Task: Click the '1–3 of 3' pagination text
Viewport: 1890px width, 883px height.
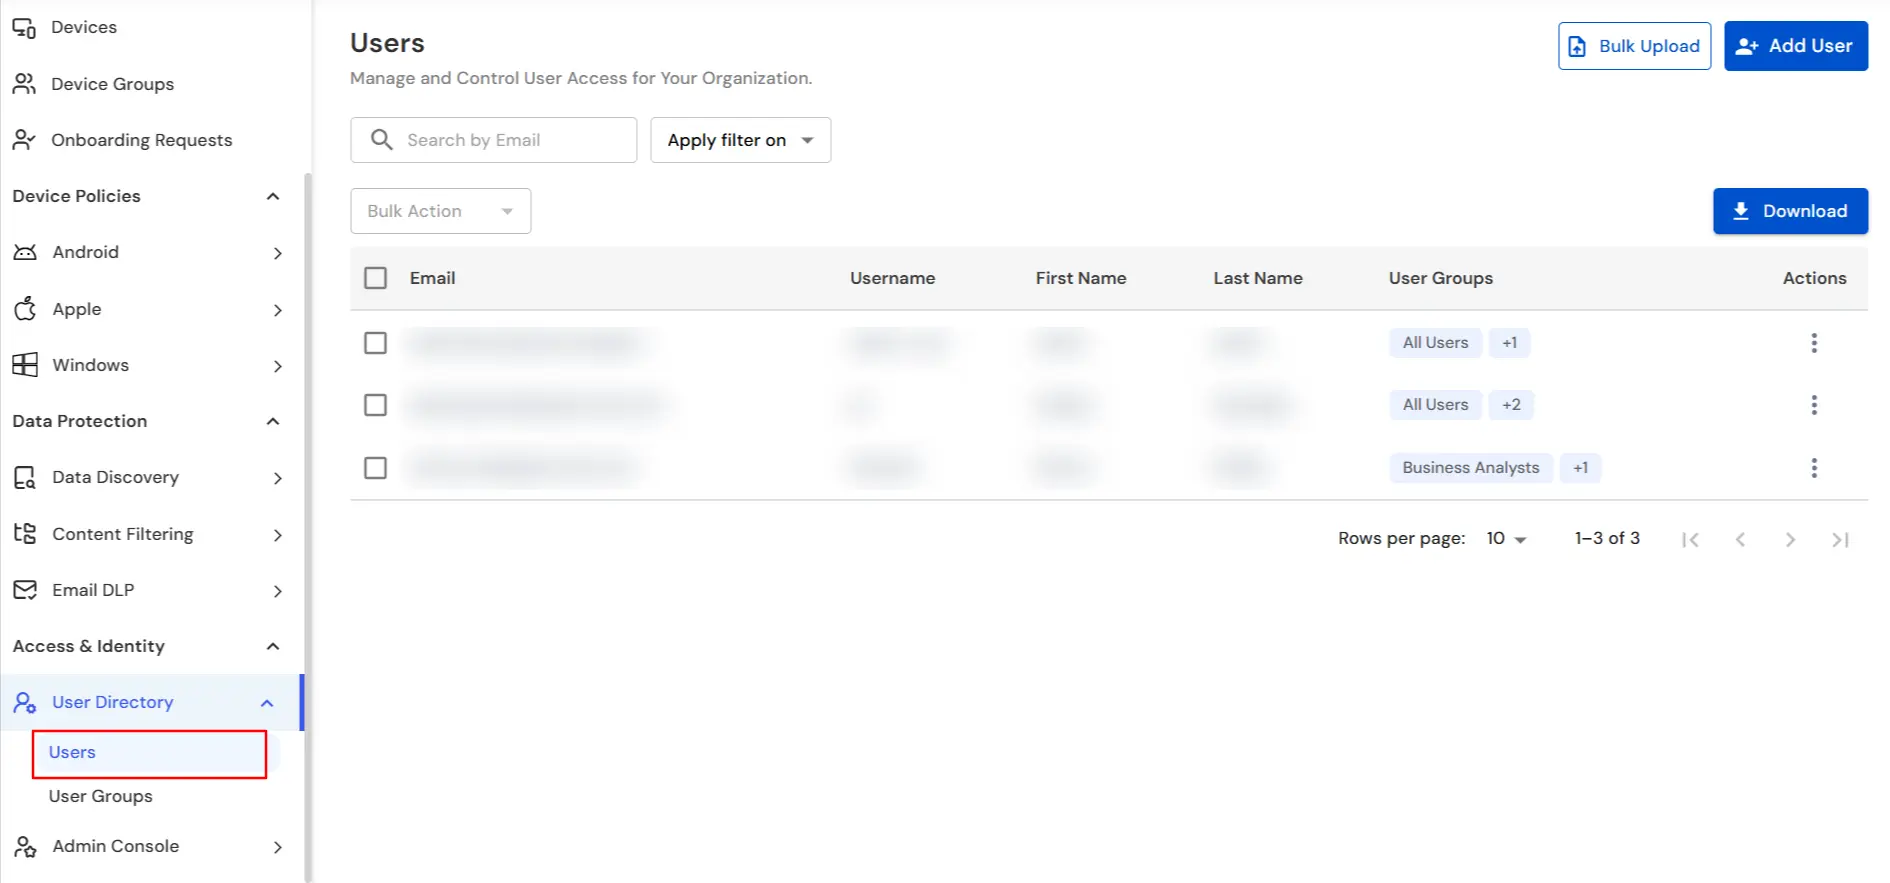Action: pos(1607,538)
